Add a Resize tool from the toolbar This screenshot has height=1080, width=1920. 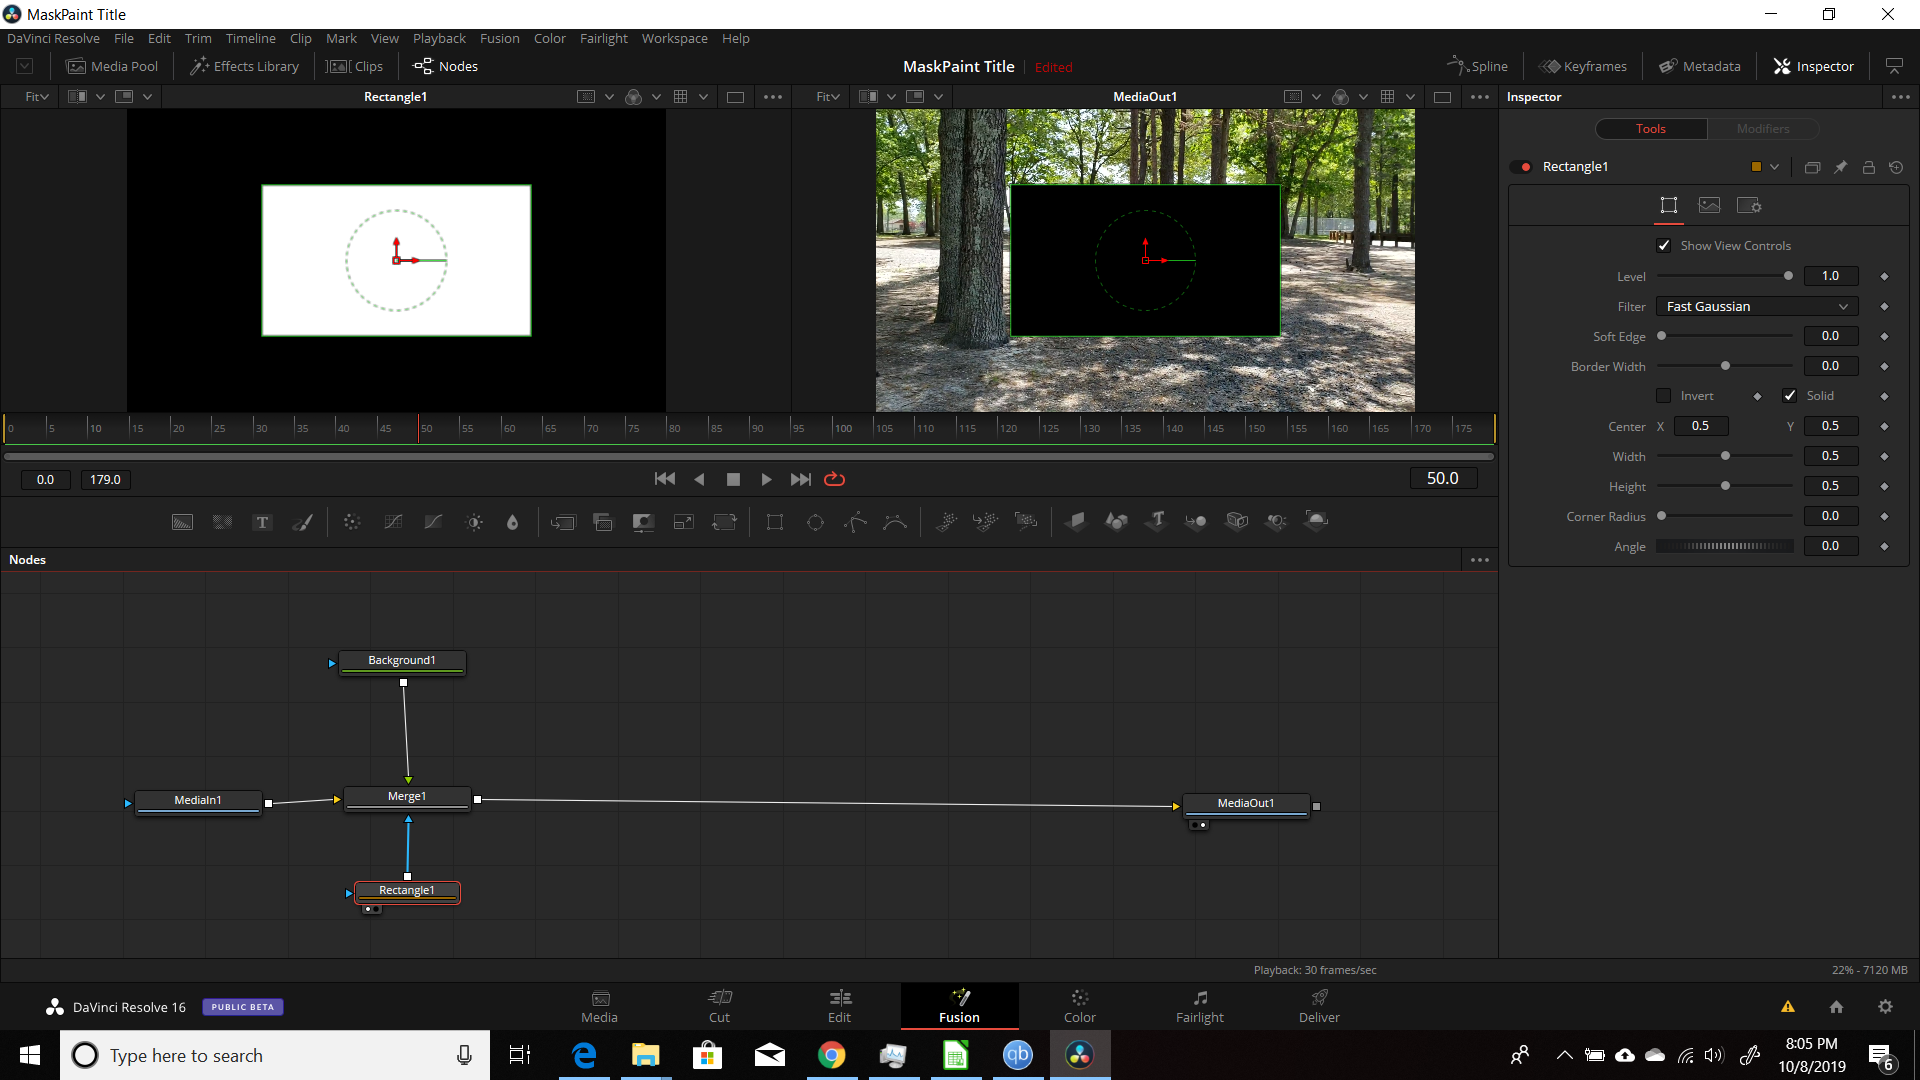684,522
